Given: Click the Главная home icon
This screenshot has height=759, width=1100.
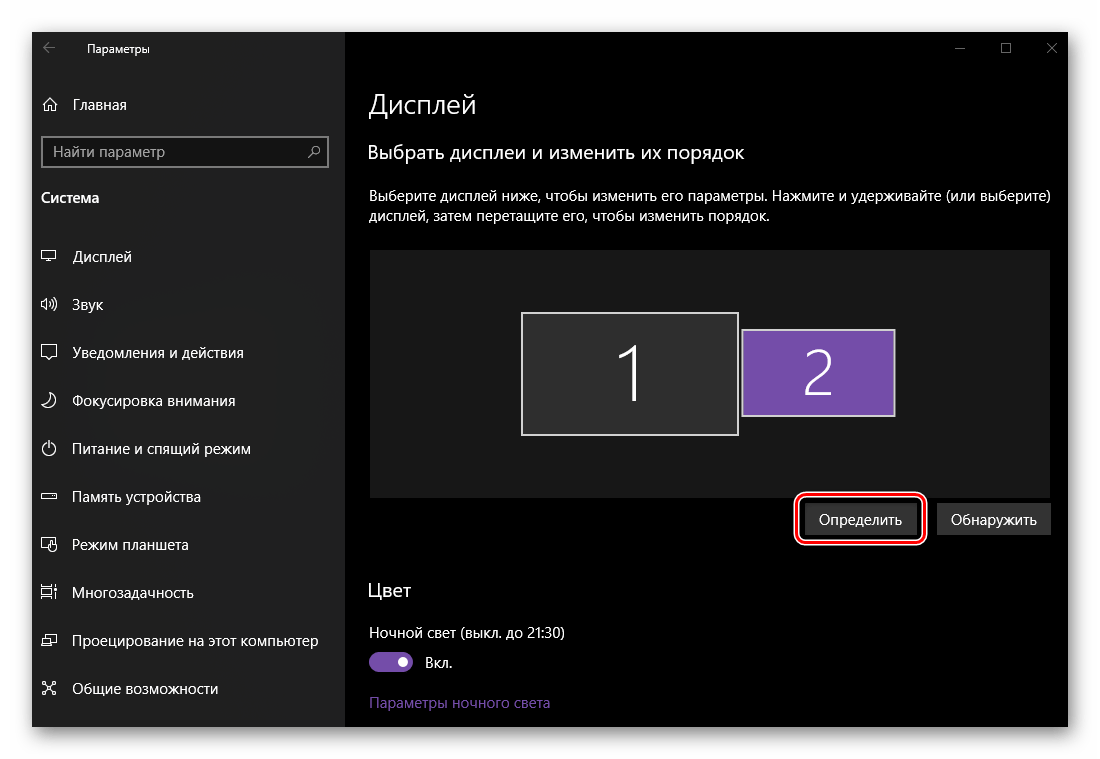Looking at the screenshot, I should pos(49,105).
